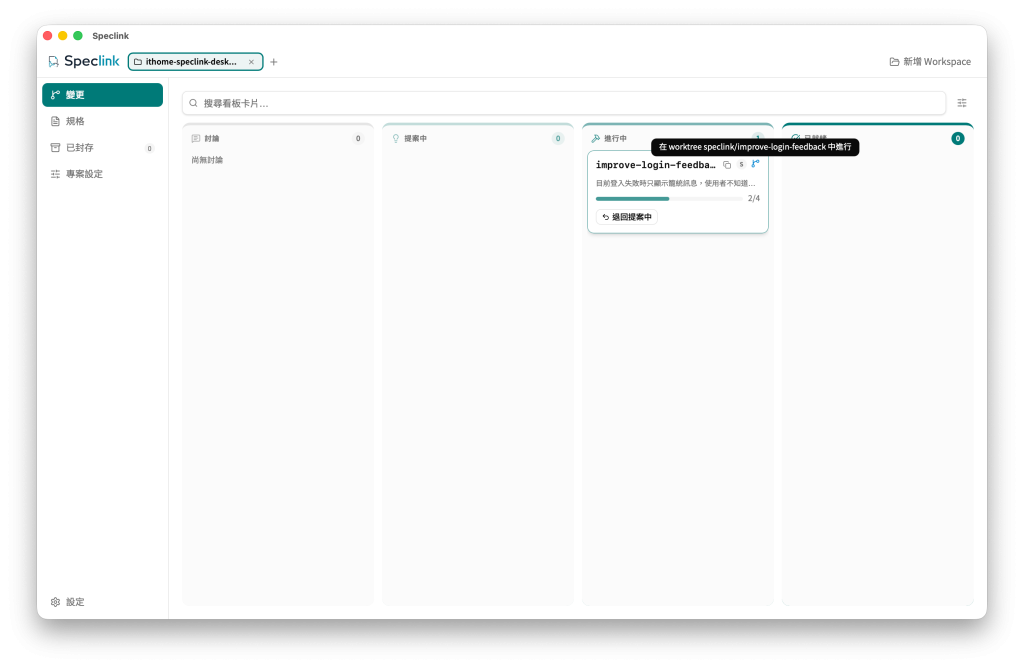This screenshot has width=1024, height=668.
Task: Click the 2/4 task progress bar
Action: tap(669, 199)
